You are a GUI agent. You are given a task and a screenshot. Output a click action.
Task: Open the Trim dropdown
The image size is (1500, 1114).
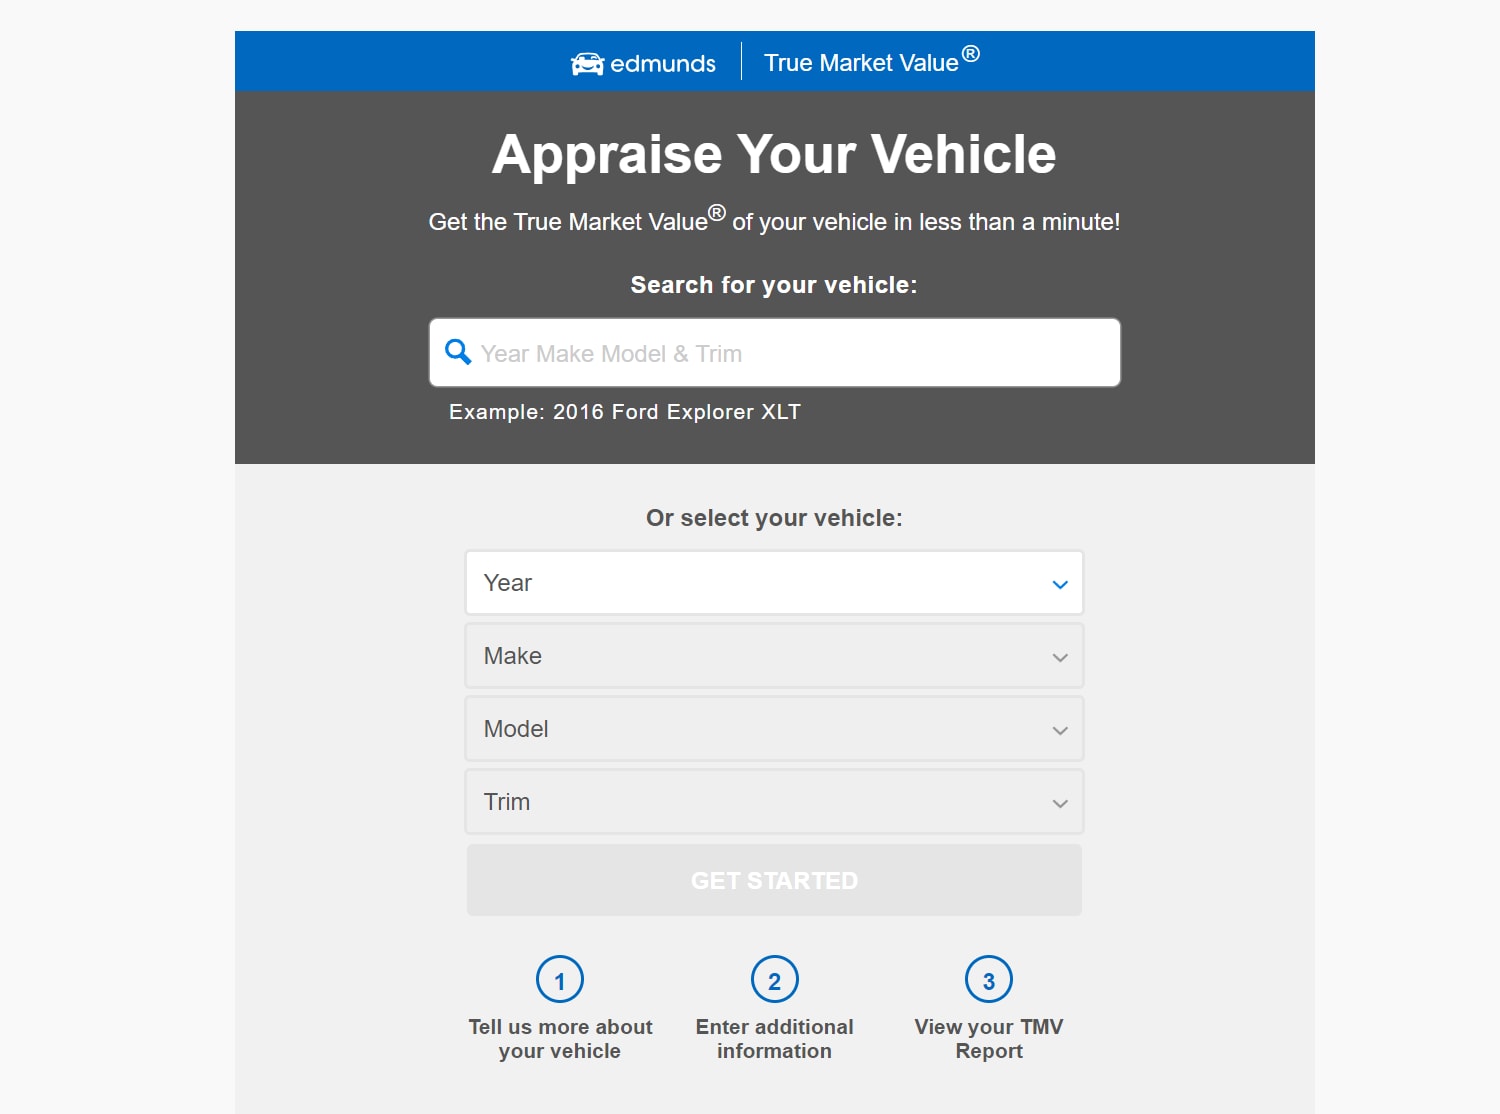click(x=774, y=802)
